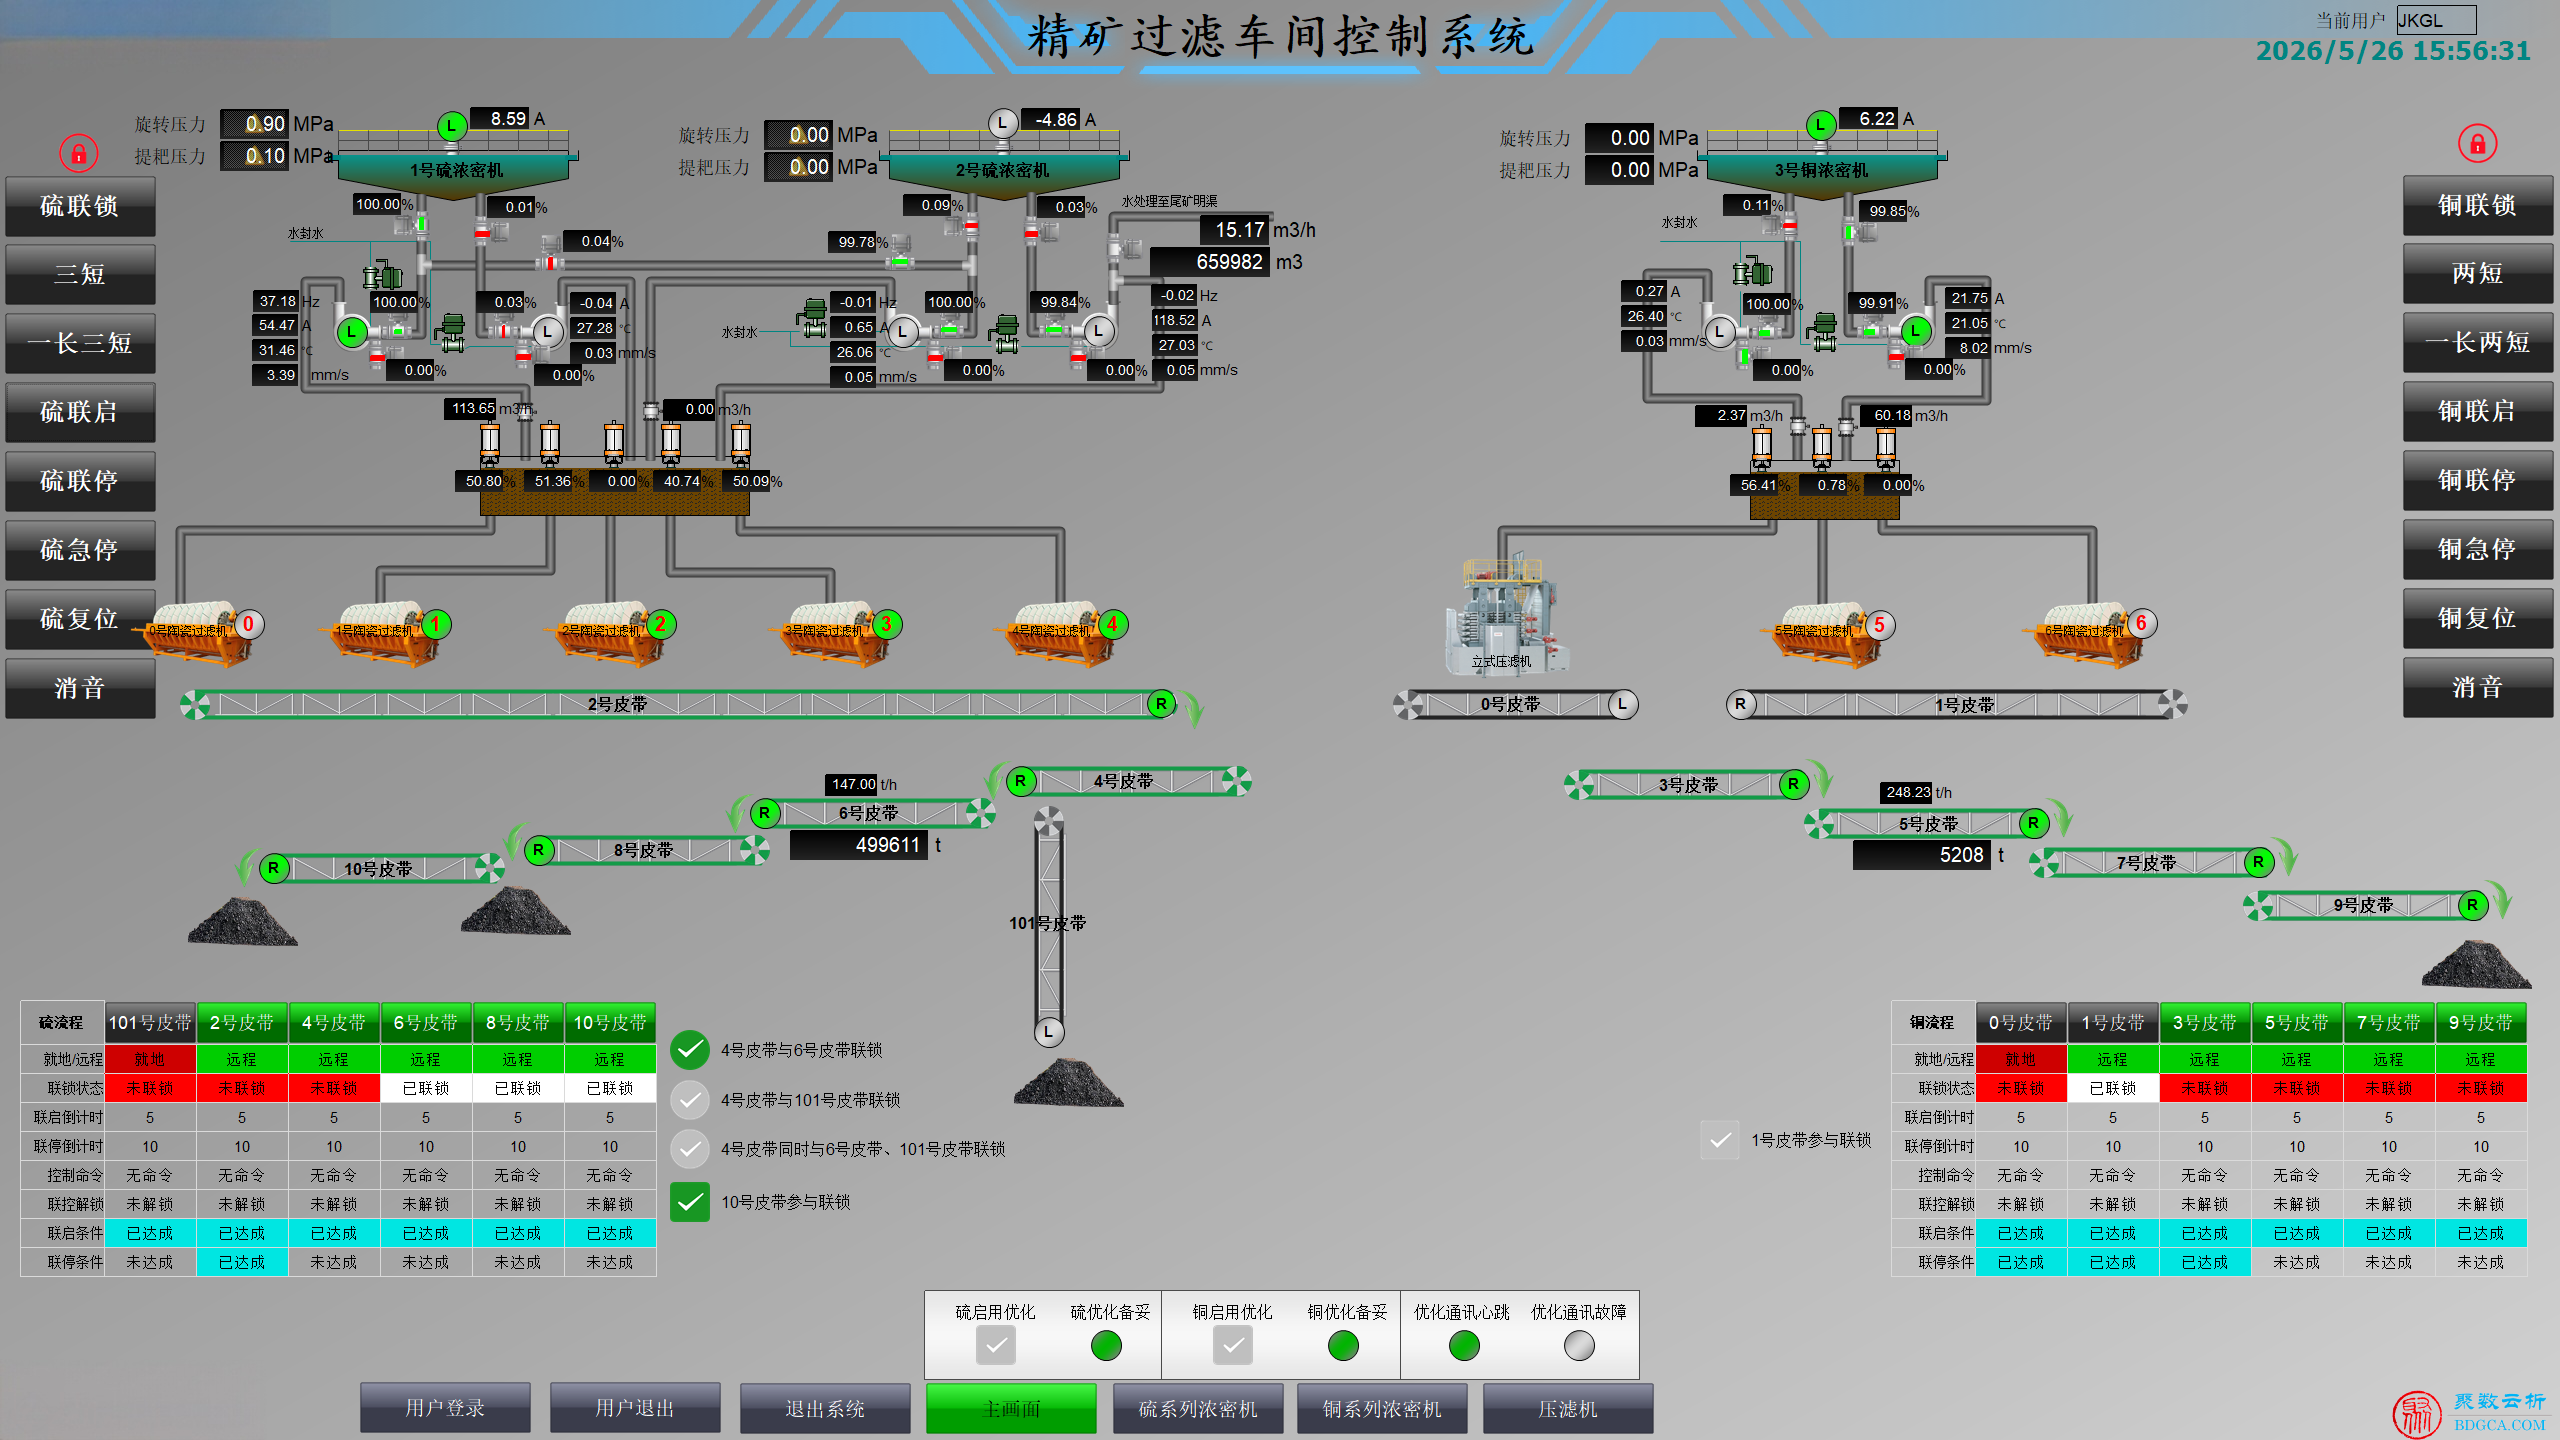This screenshot has height=1440, width=2560.
Task: Click the R indicator on 5号皮带
Action: (x=2033, y=823)
